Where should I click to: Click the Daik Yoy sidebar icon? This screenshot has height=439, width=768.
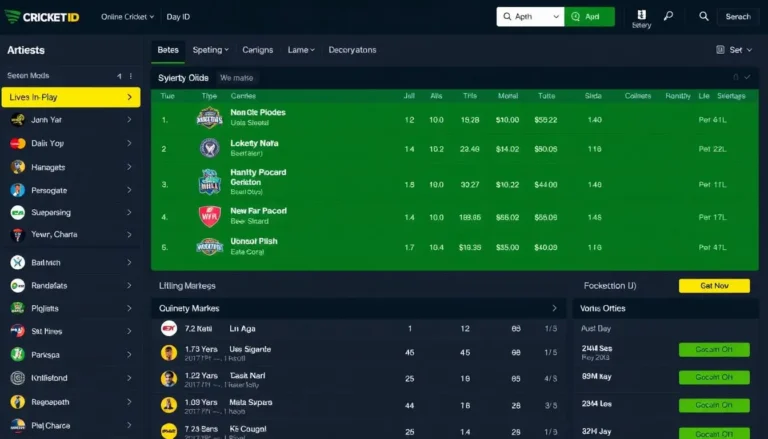[17, 143]
